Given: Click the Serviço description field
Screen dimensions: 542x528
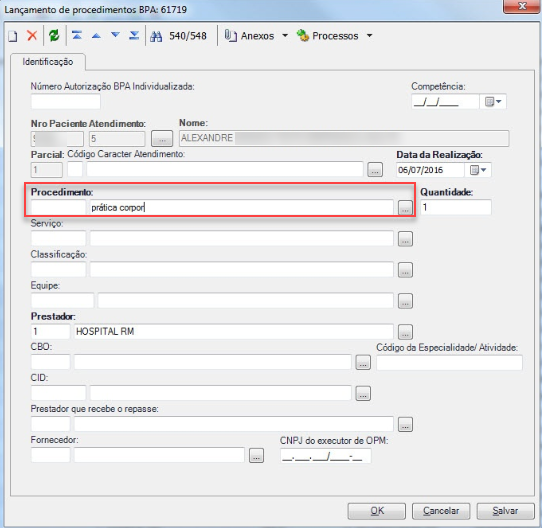Looking at the screenshot, I should tap(242, 238).
